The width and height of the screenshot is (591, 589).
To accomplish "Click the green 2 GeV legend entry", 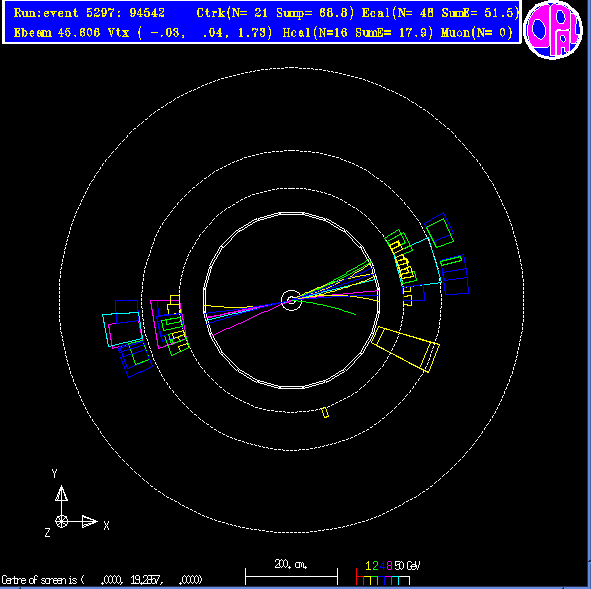I will pos(375,566).
